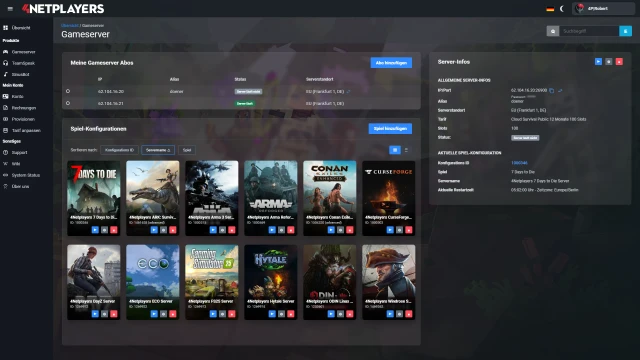Screen dimensions: 640x360
Task: Click play on the CurseForge card
Action: click(x=390, y=230)
